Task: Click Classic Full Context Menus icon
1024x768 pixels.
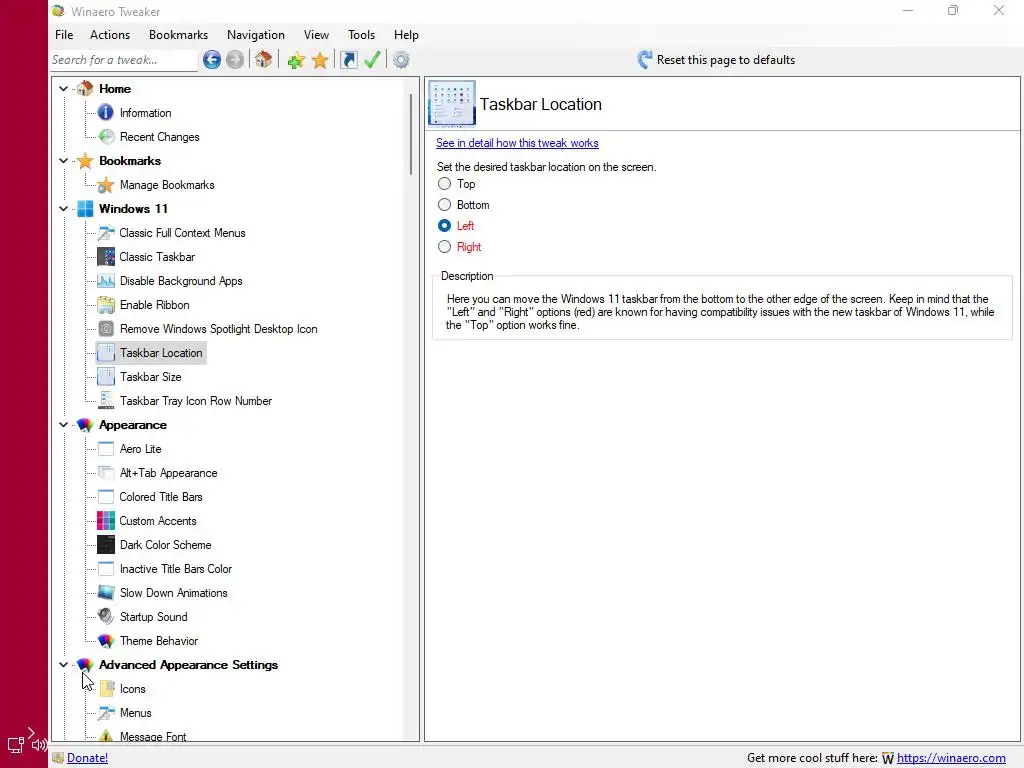Action: (106, 232)
